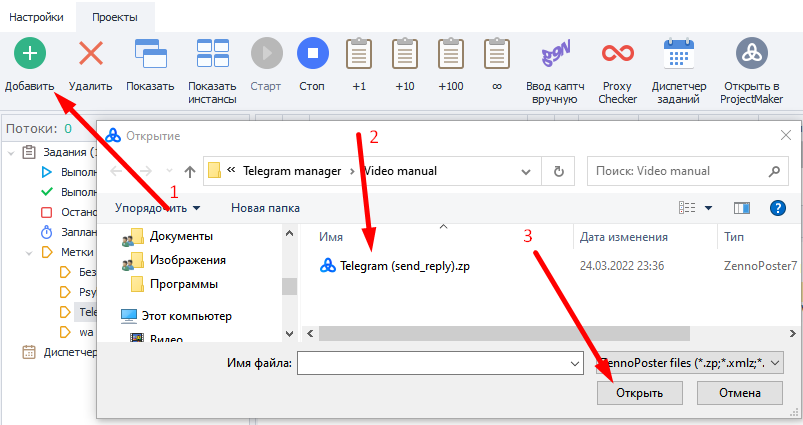Select the blue play Выполн tree item
This screenshot has height=425, width=803.
pos(68,172)
